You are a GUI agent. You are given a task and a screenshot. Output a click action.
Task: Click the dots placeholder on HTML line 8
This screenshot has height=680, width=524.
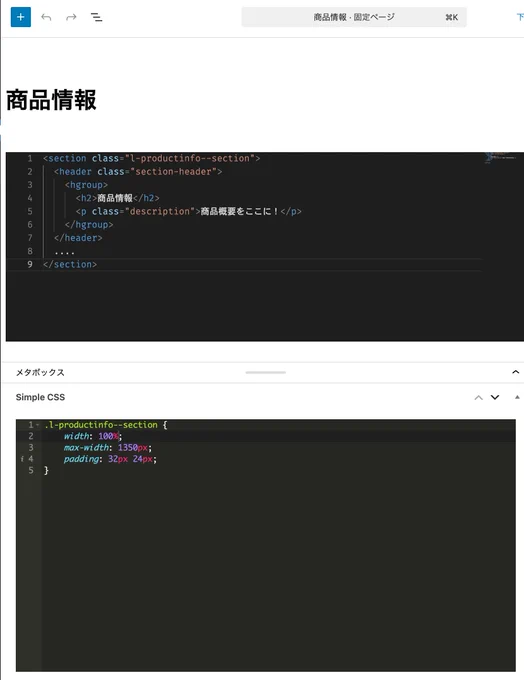(x=65, y=252)
